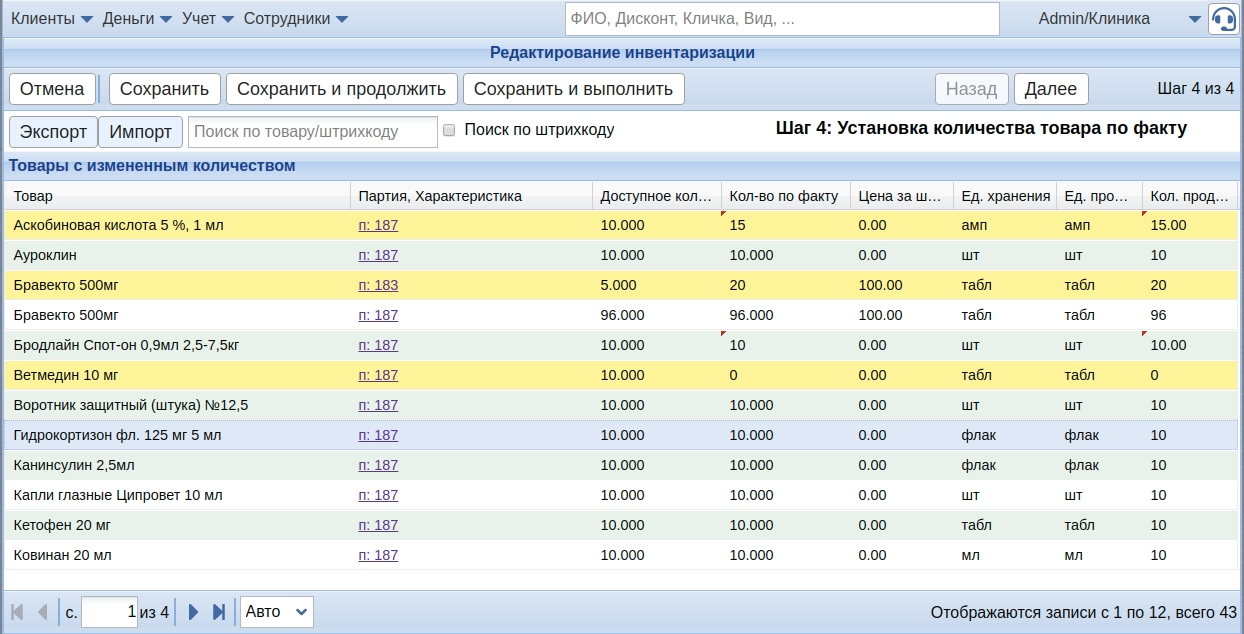The height and width of the screenshot is (634, 1244).
Task: Click the page number input field
Action: coord(109,612)
